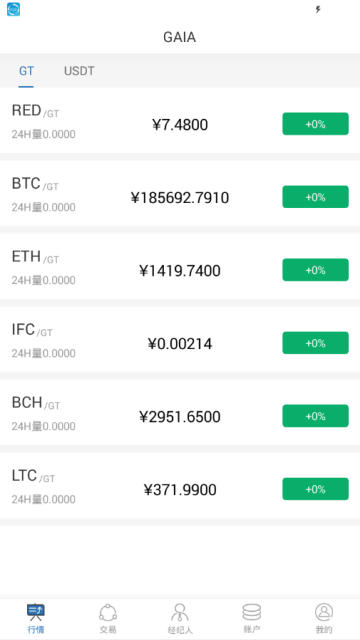Viewport: 360px width, 640px height.
Task: Tap the app logo in status bar
Action: point(13,9)
